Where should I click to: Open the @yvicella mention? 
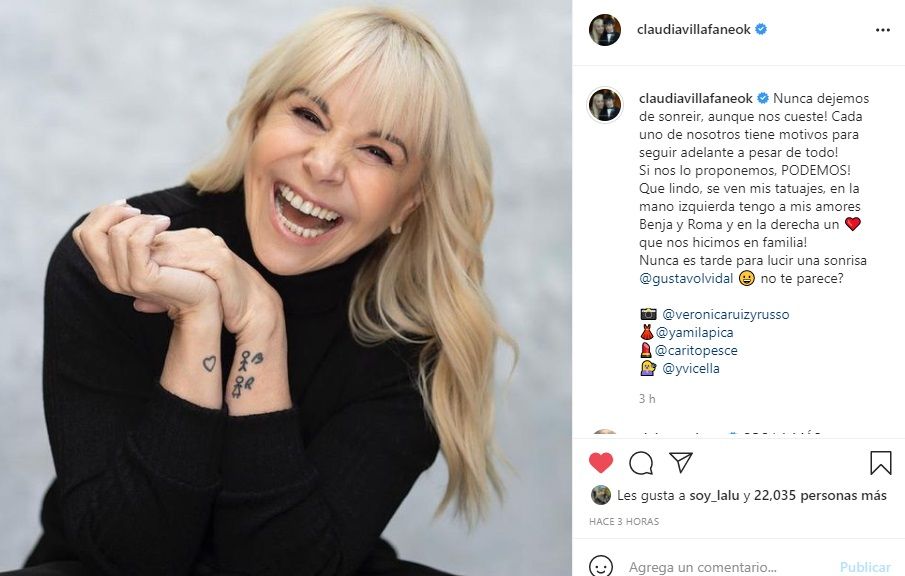[x=687, y=368]
